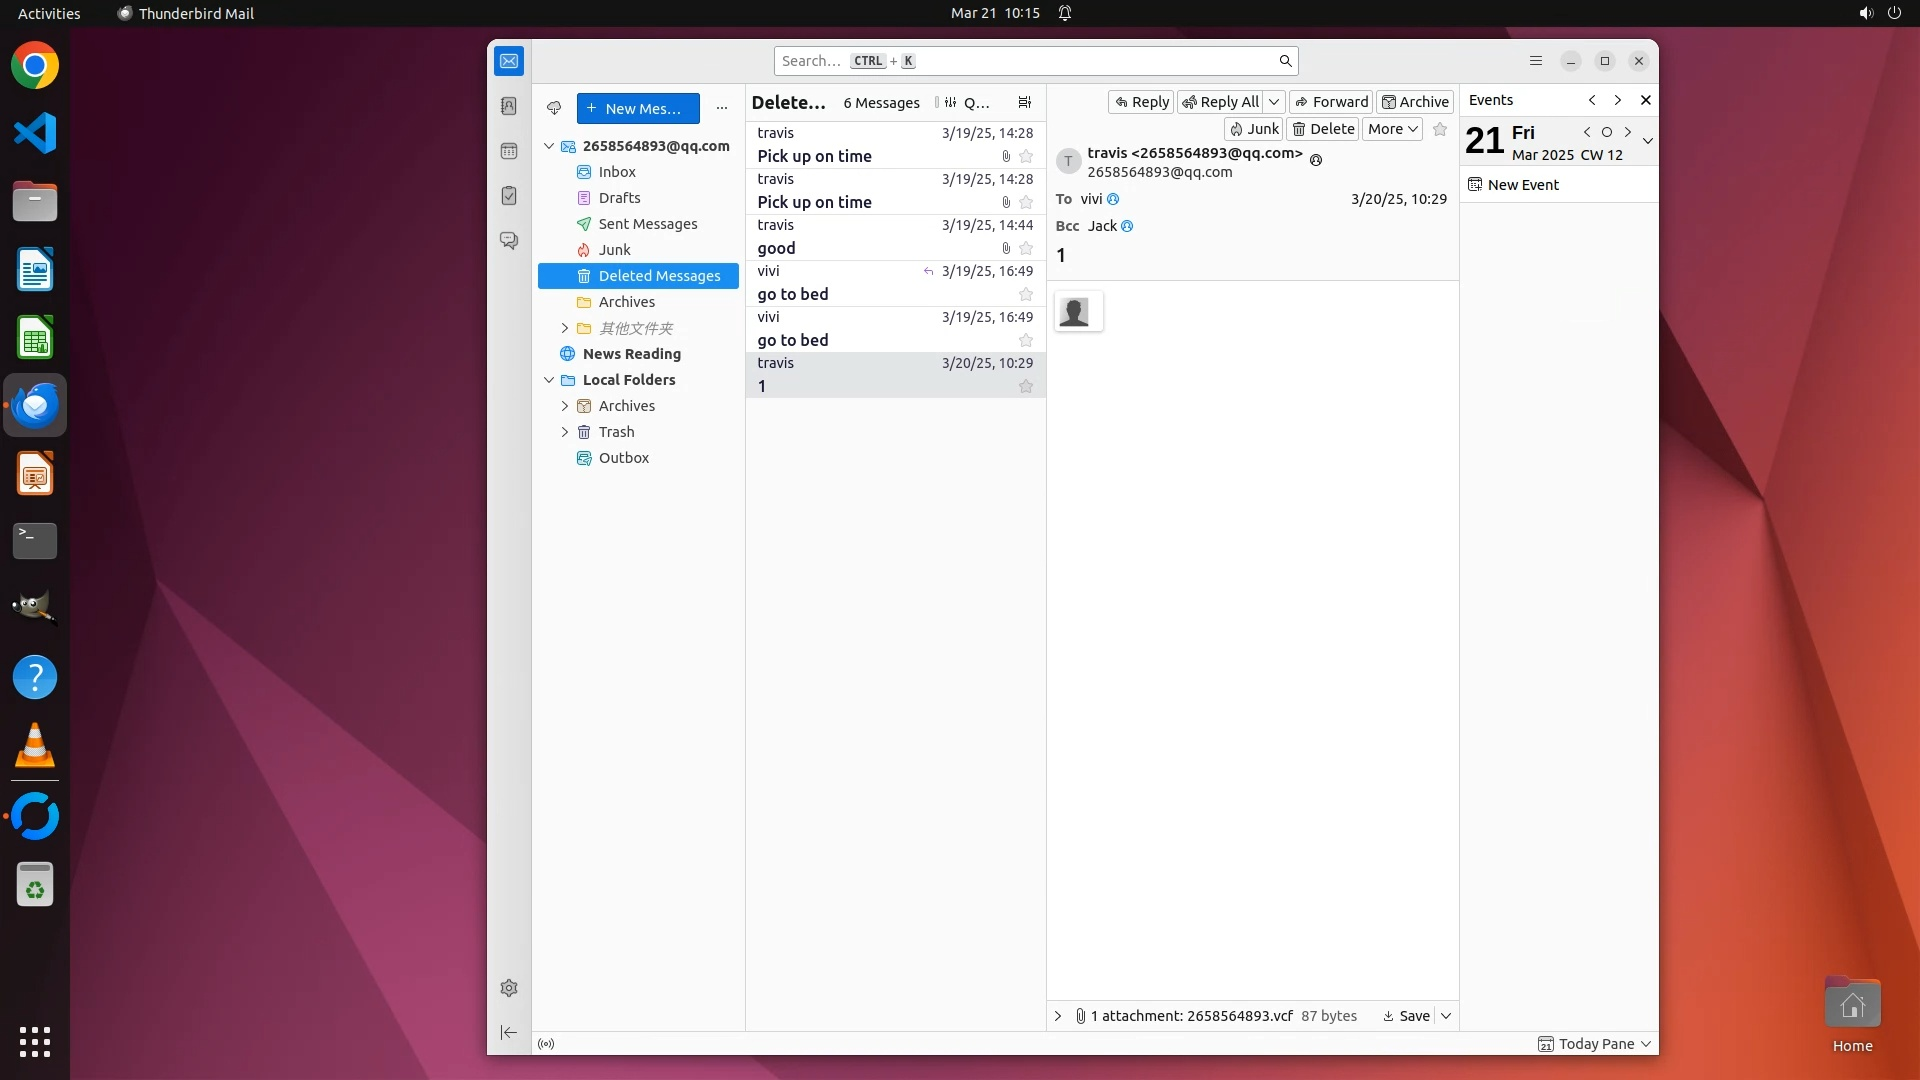Open the More actions dropdown
This screenshot has height=1080, width=1920.
click(x=1392, y=129)
